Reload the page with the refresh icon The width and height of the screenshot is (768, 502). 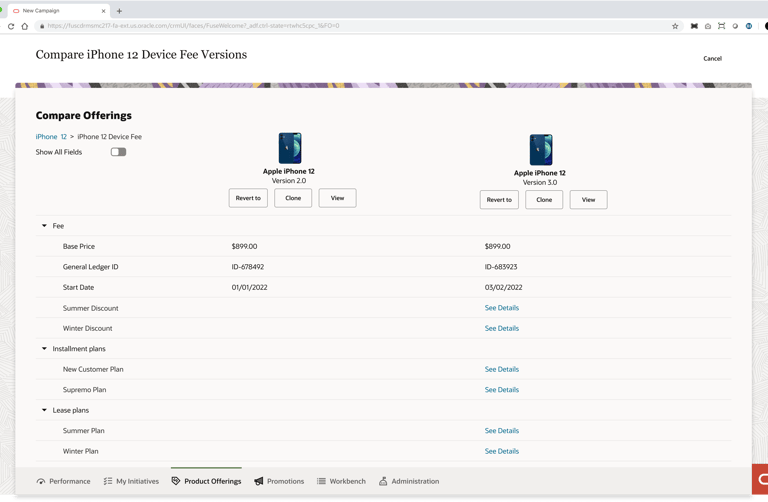(11, 26)
